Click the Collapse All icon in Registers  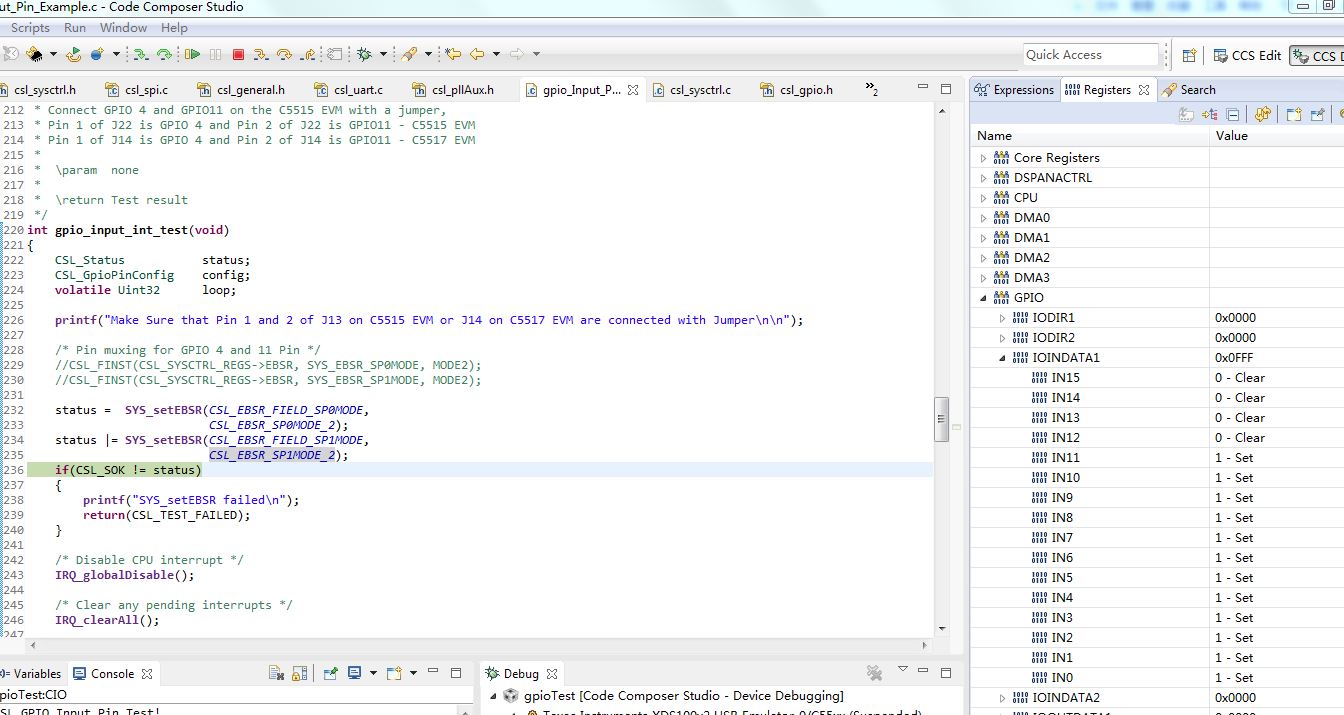coord(1233,115)
